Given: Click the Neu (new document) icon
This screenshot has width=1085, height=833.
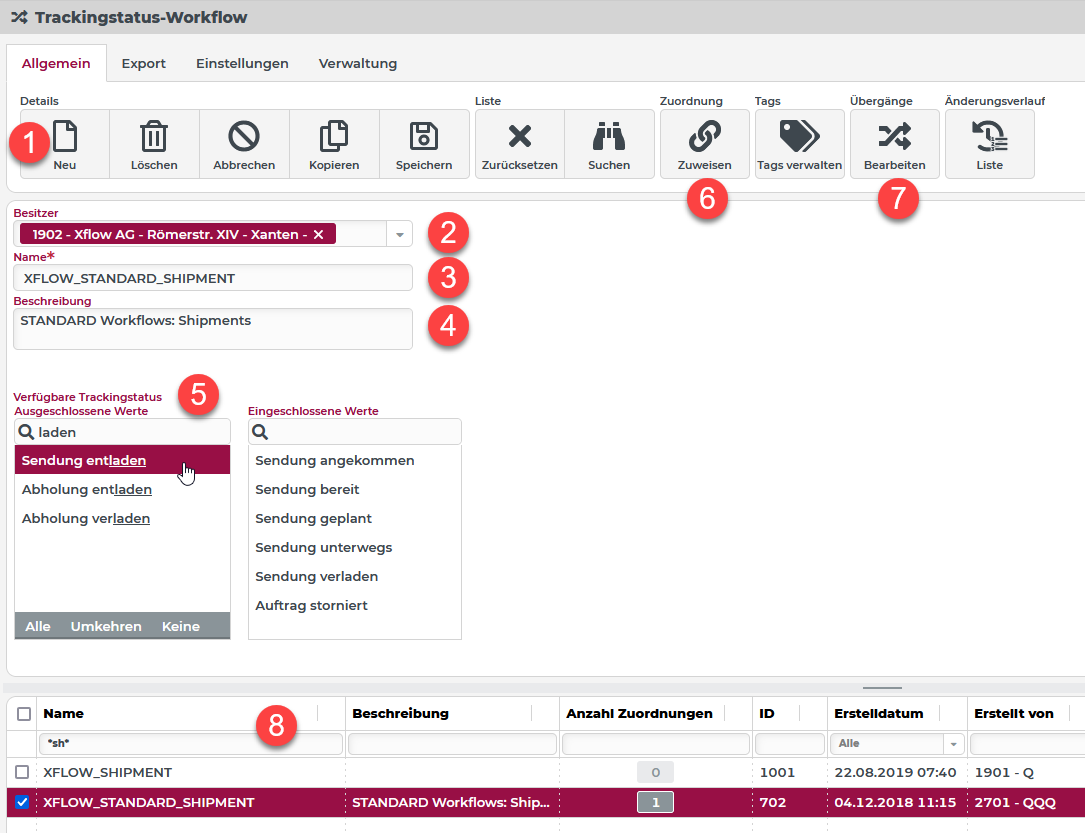Looking at the screenshot, I should click(65, 136).
